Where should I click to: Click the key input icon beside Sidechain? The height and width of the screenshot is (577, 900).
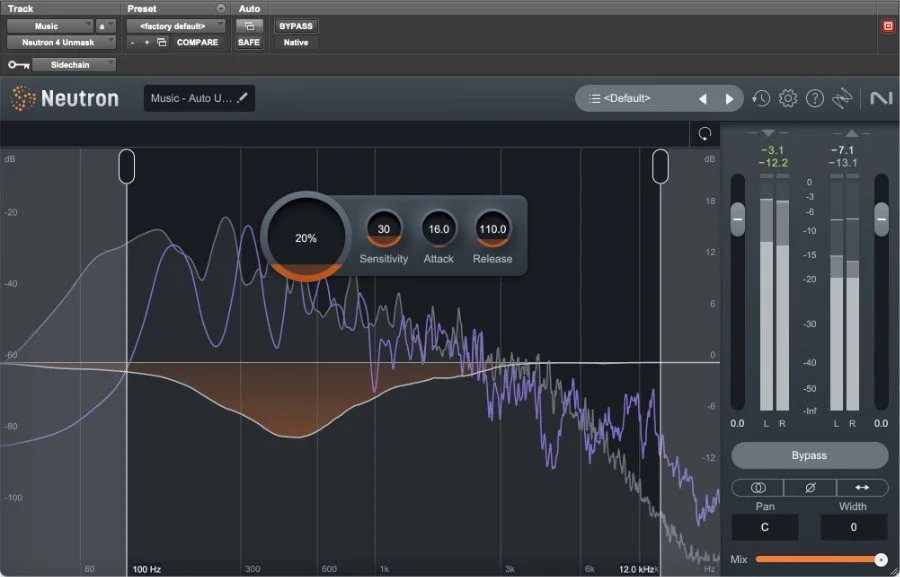[x=18, y=65]
